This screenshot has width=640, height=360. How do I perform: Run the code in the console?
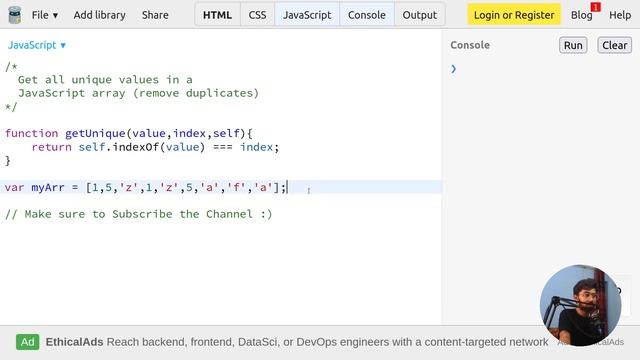pos(573,45)
